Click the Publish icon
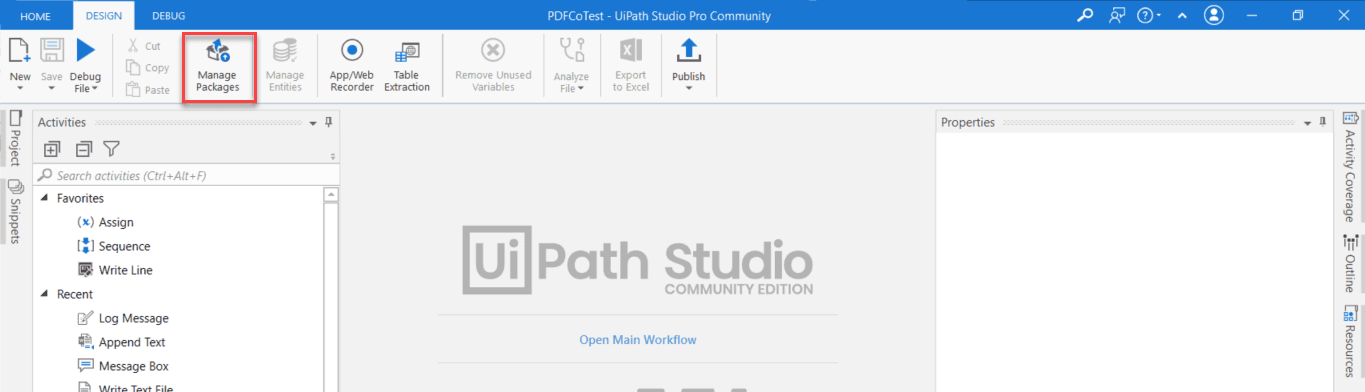 (x=688, y=51)
